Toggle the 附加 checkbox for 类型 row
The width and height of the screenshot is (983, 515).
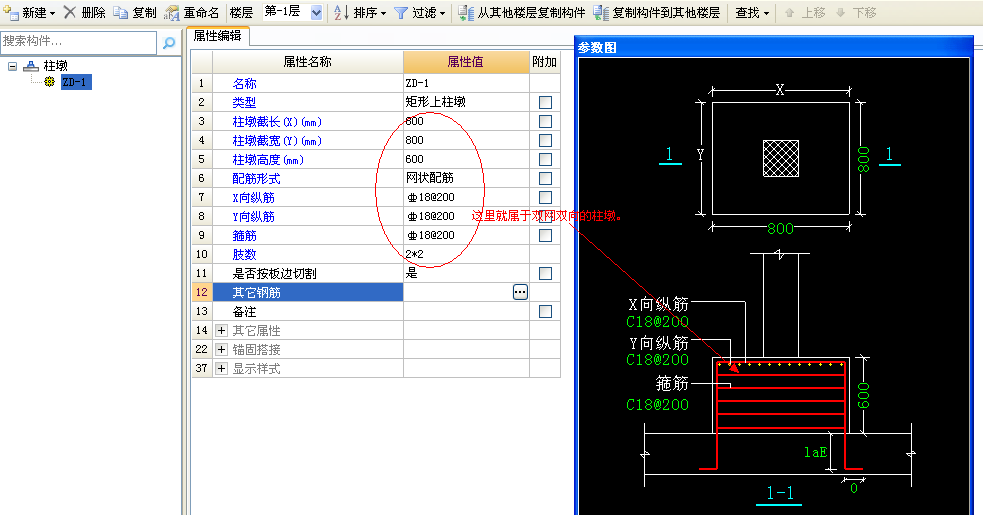click(545, 102)
